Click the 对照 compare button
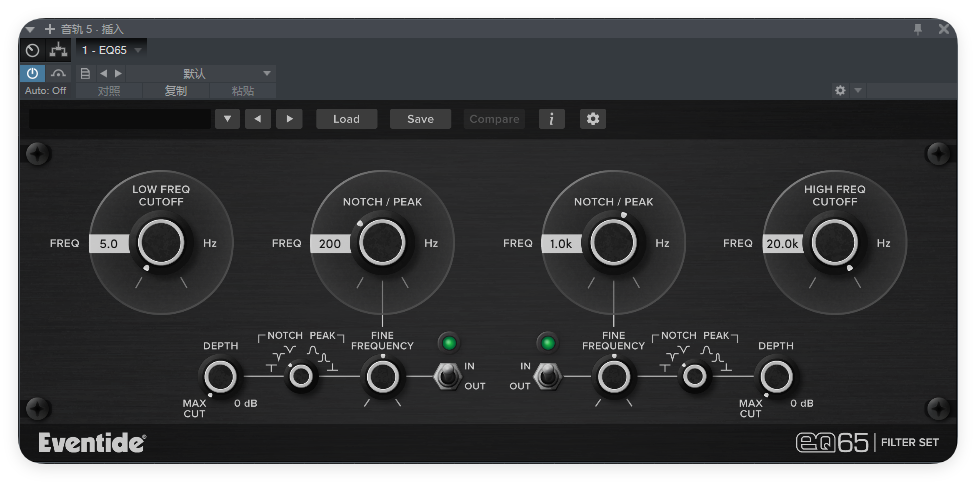The width and height of the screenshot is (976, 482). pos(109,91)
